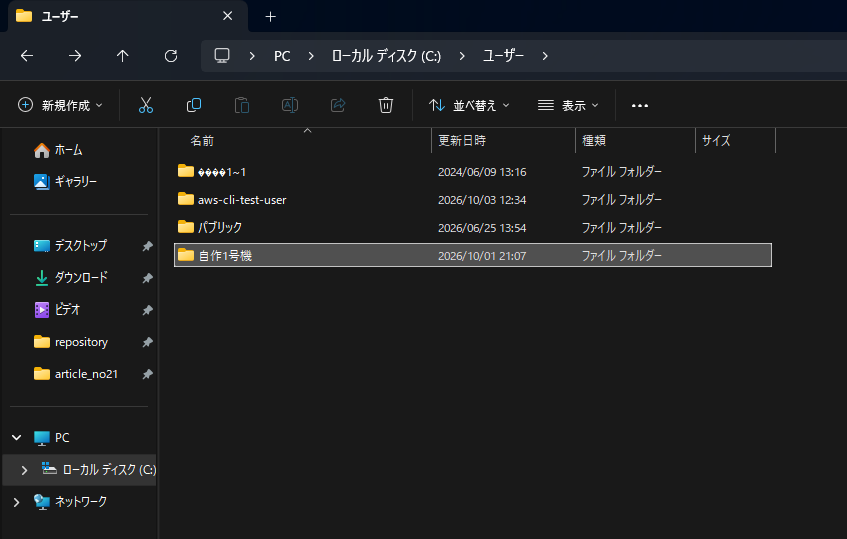Select the ����1~1 folder
This screenshot has height=539, width=847.
pos(222,172)
